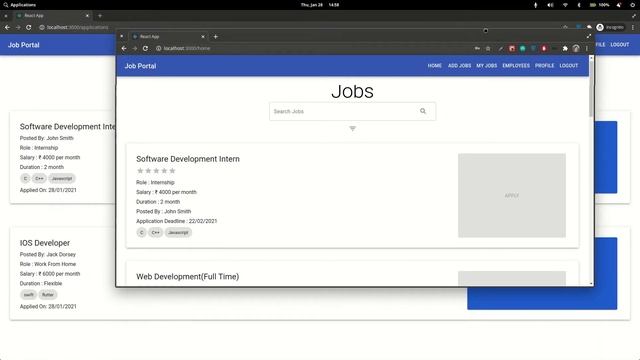Go back in the front browser window
640x360 pixels.
click(124, 48)
